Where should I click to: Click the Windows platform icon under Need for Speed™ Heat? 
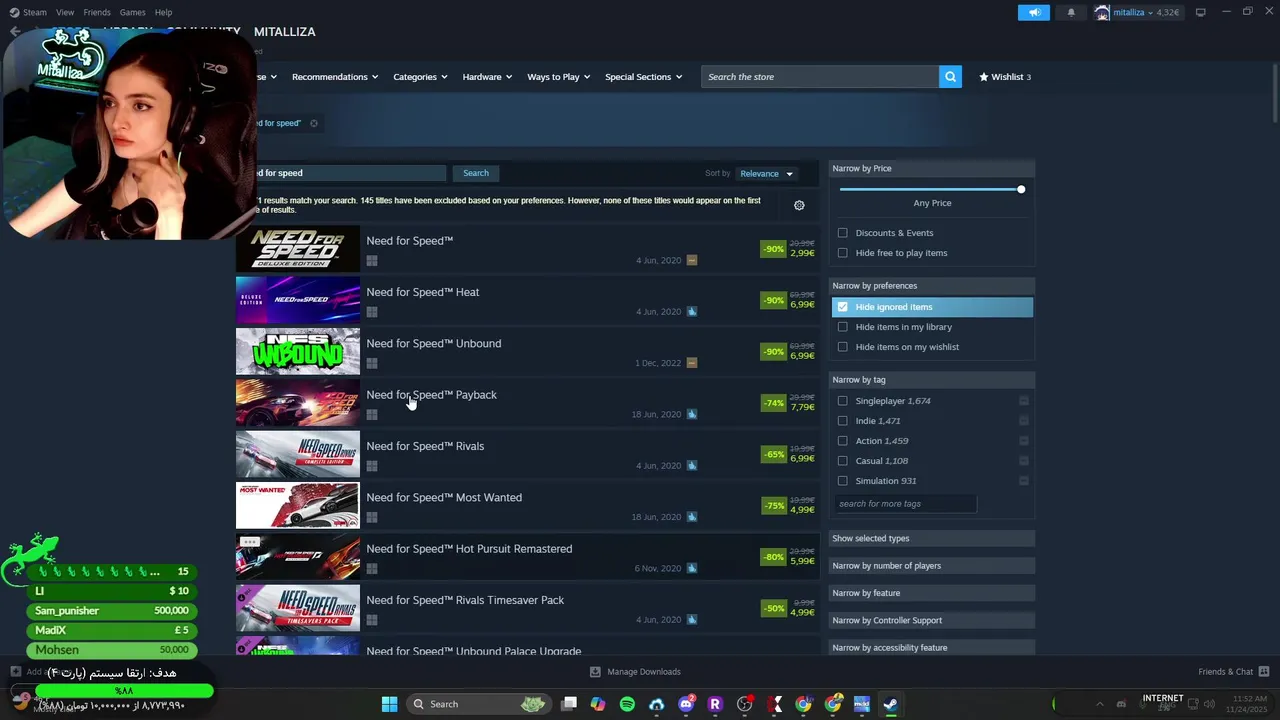pyautogui.click(x=372, y=312)
